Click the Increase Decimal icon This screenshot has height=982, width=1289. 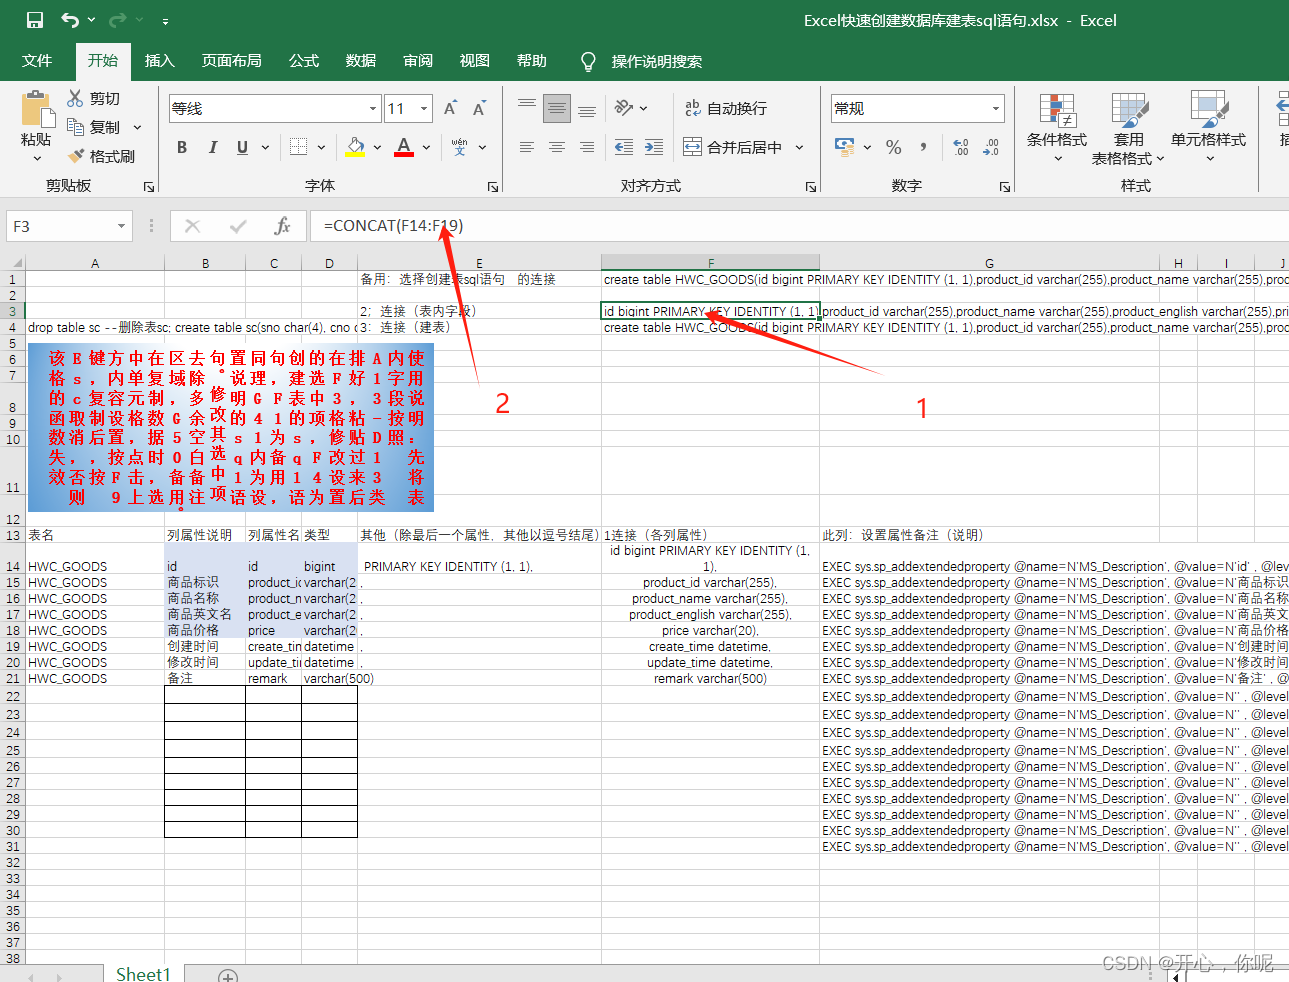pos(961,147)
